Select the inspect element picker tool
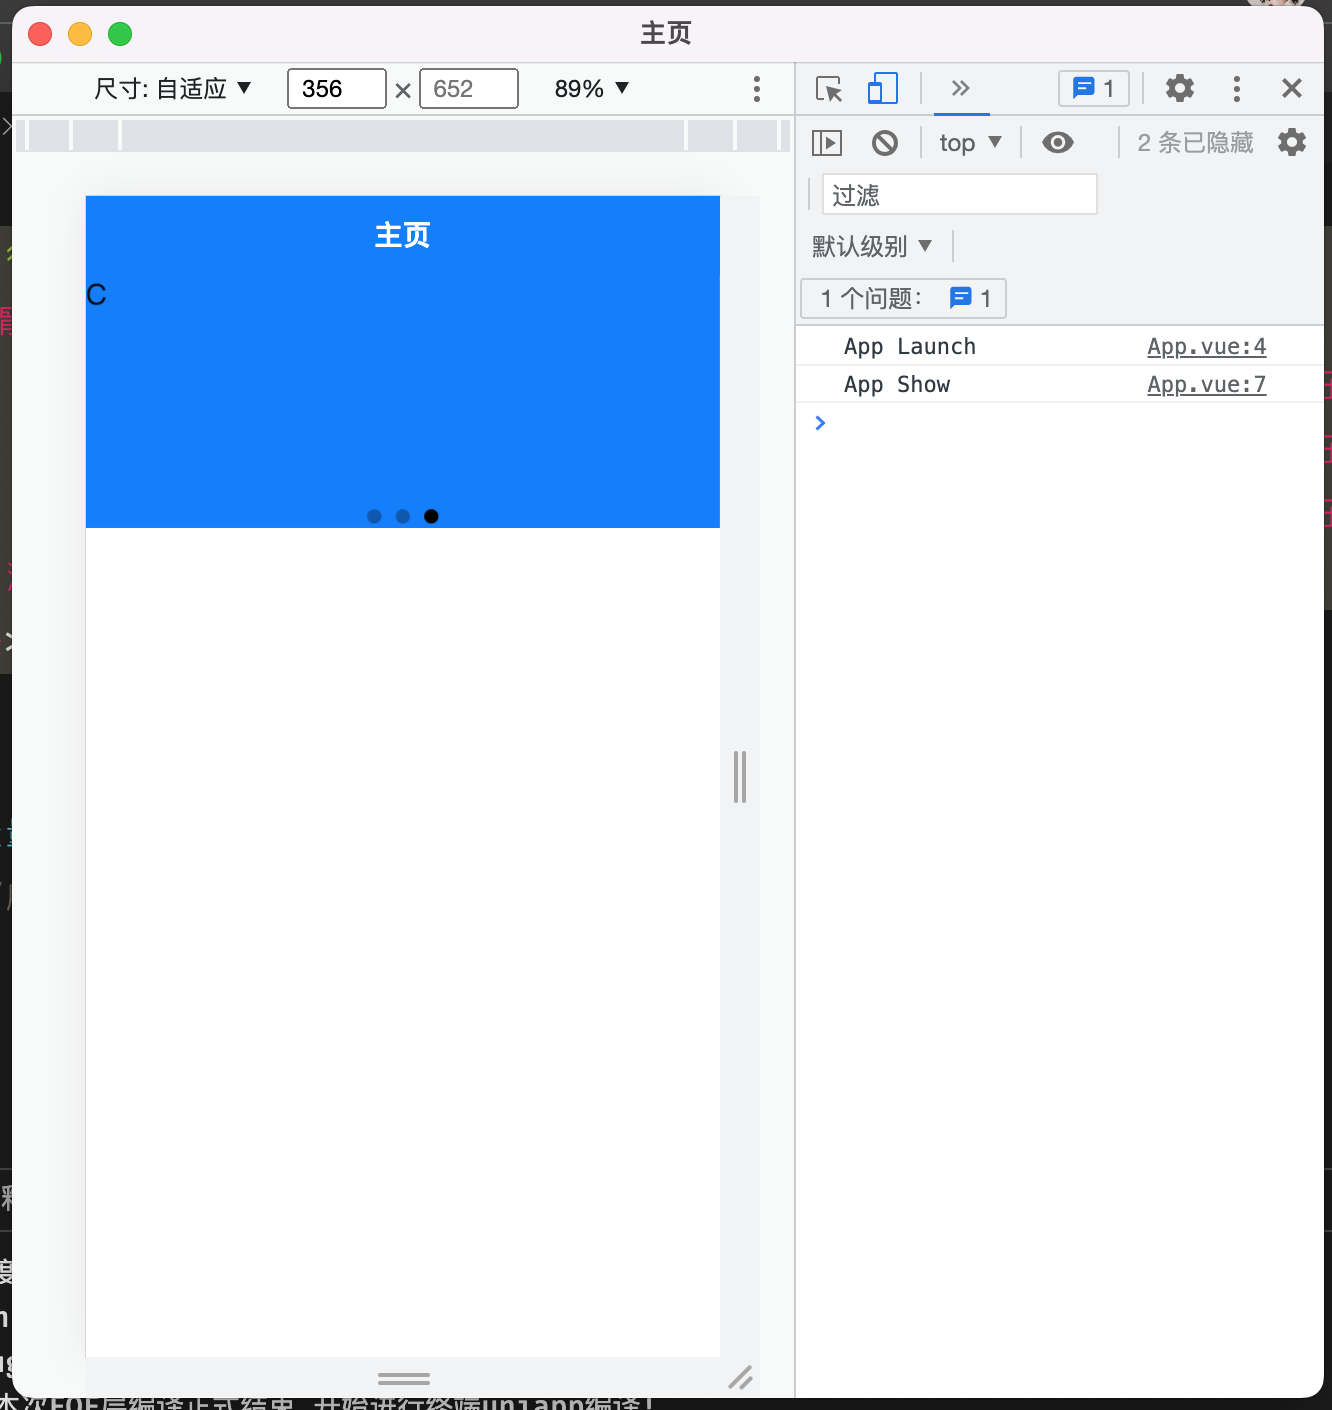Image resolution: width=1332 pixels, height=1410 pixels. [829, 89]
